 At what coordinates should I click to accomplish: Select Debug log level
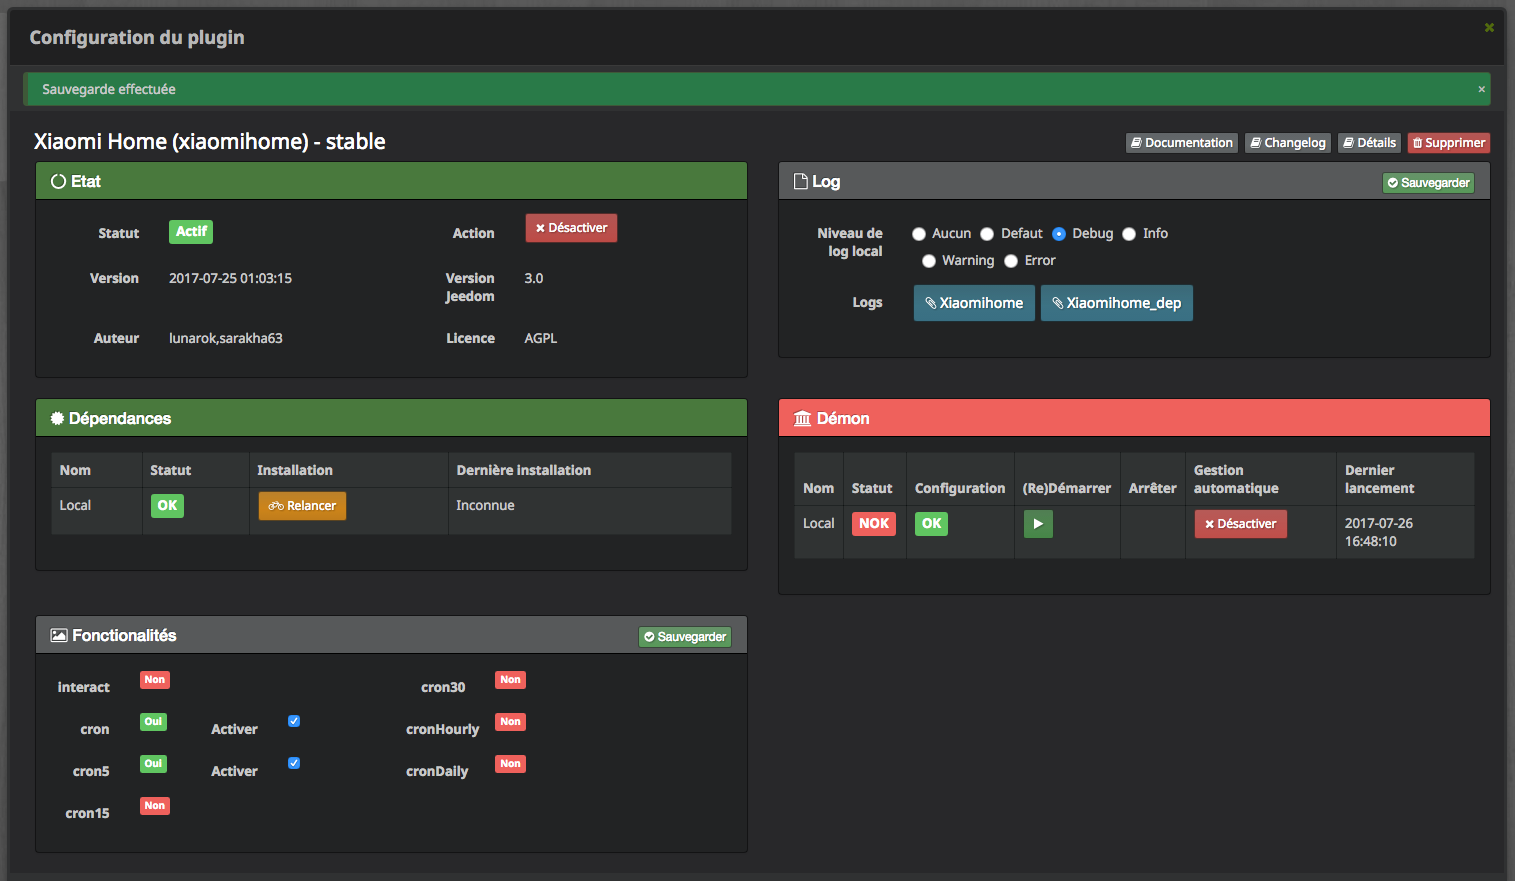tap(1059, 234)
